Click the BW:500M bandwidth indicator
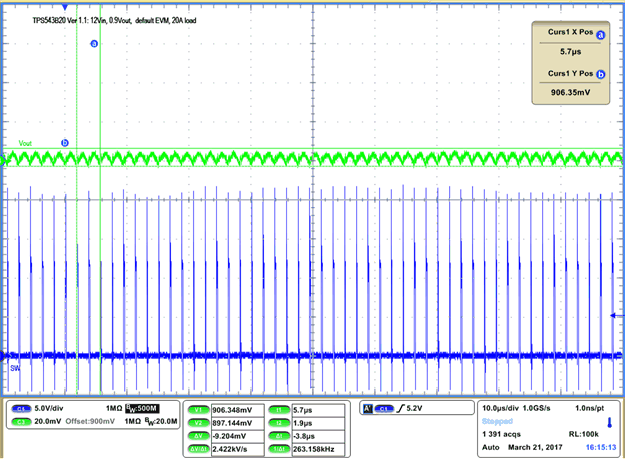Screen dimensions: 626x459 tap(143, 408)
